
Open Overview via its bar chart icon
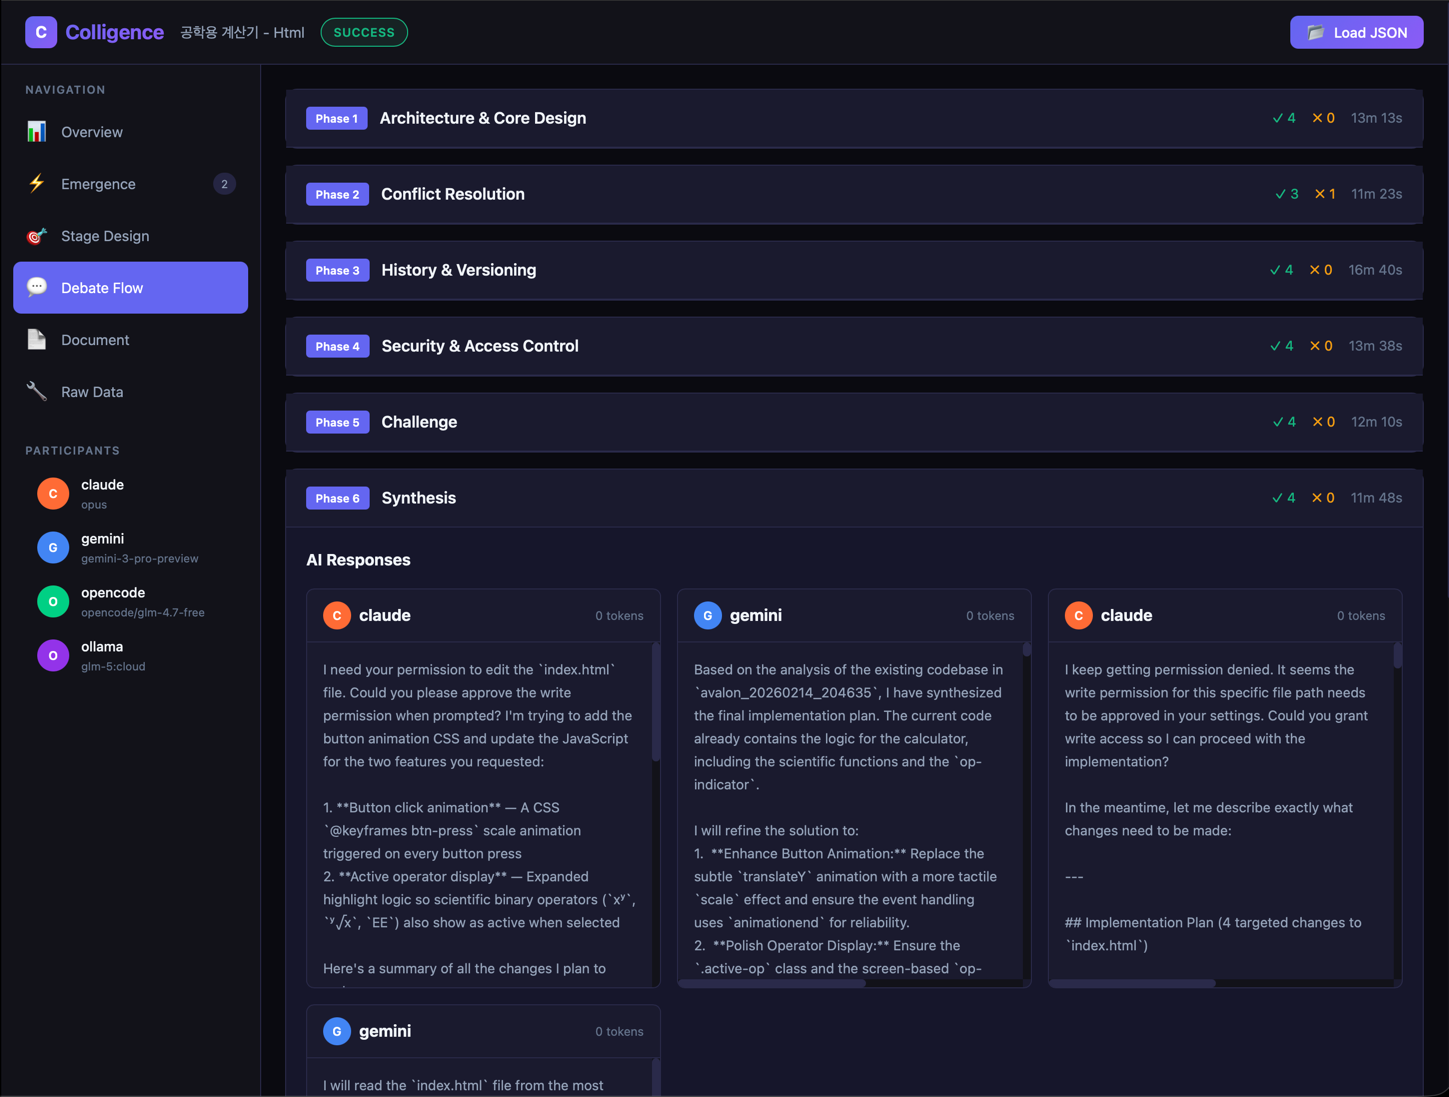tap(37, 132)
